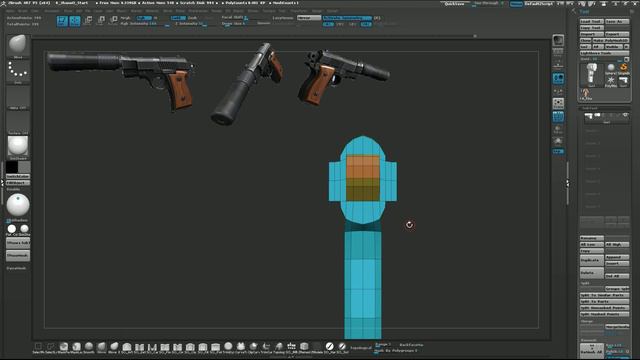Click the Delete subtool button

coord(591,272)
